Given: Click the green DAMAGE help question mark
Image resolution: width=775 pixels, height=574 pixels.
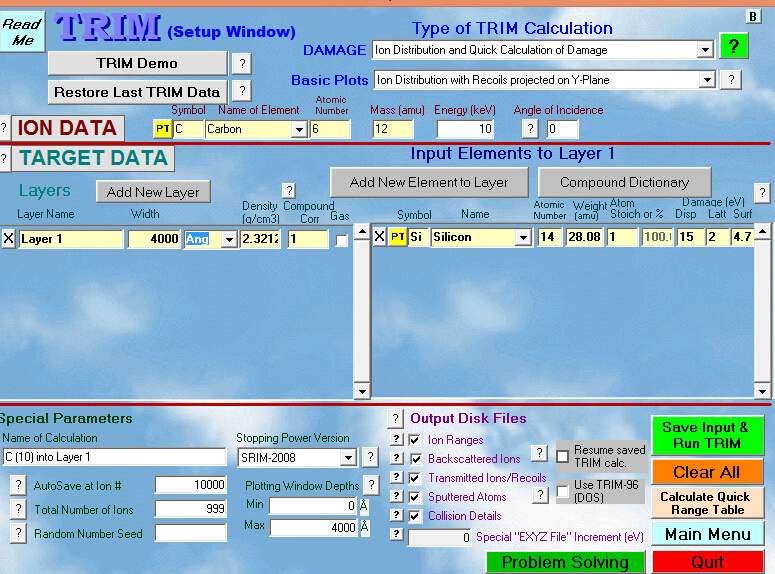Looking at the screenshot, I should [x=733, y=46].
